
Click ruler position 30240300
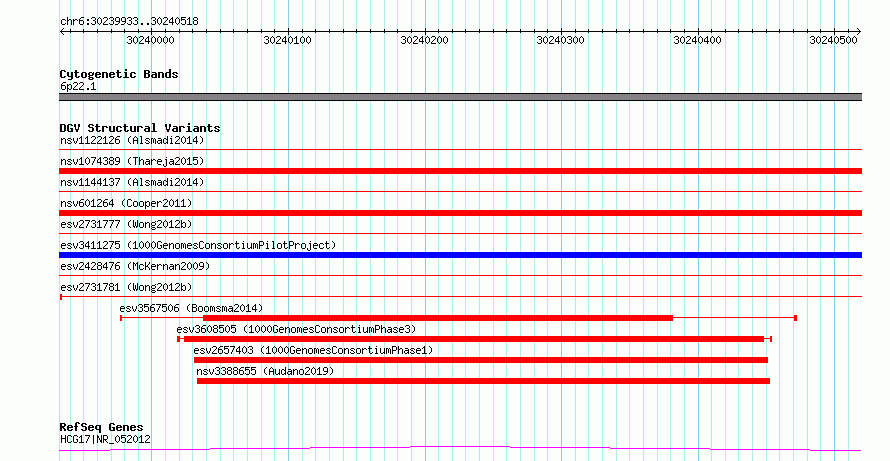click(x=560, y=40)
